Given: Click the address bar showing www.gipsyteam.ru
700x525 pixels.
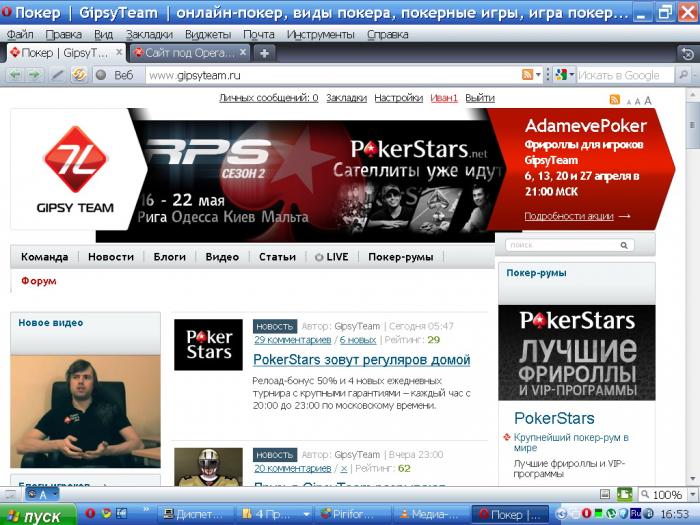Looking at the screenshot, I should tap(333, 75).
